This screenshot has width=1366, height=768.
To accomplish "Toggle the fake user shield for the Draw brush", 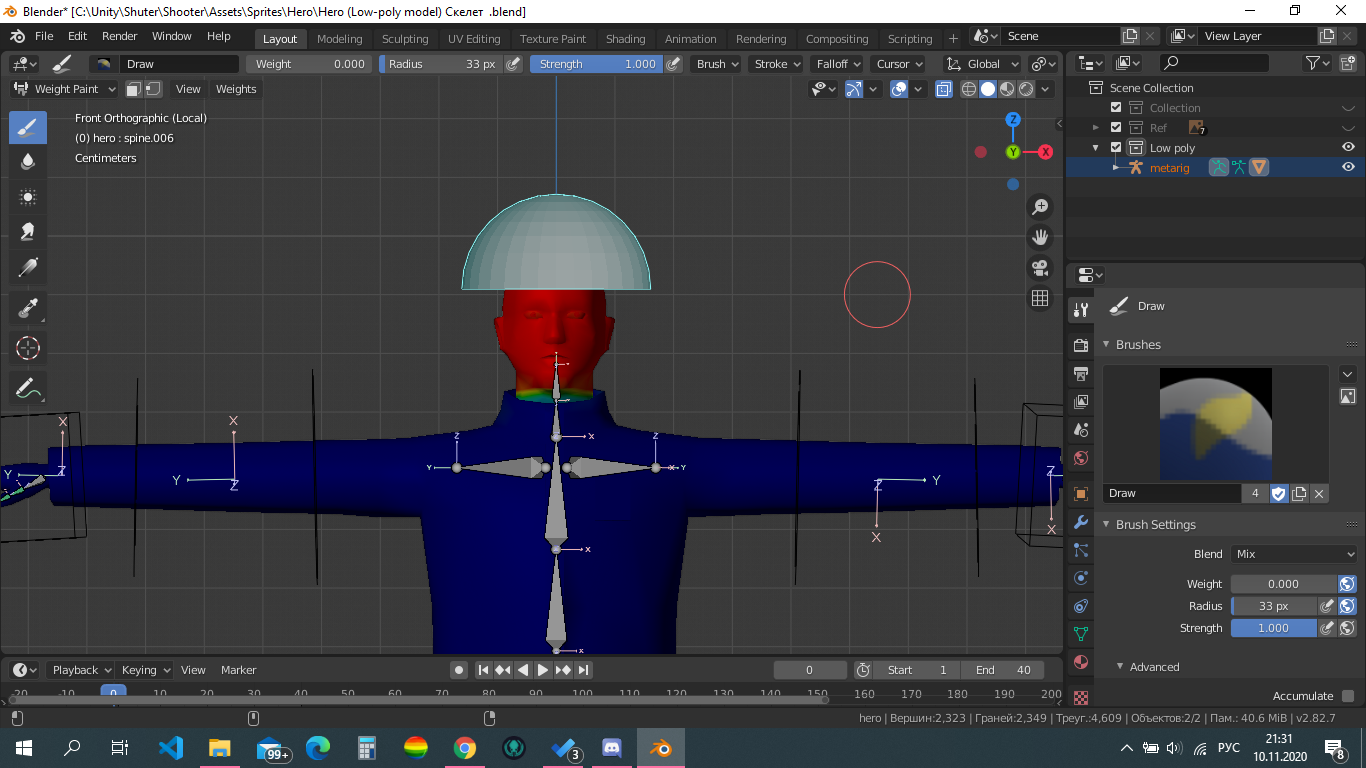I will tap(1279, 493).
